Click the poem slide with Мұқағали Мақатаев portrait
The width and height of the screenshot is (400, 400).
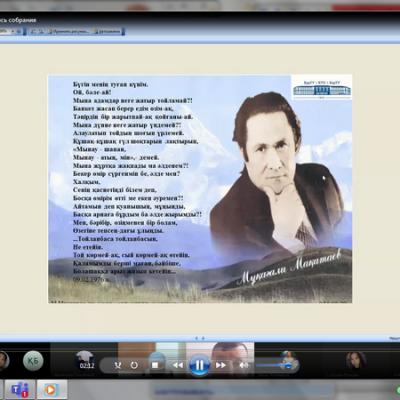coord(200,189)
